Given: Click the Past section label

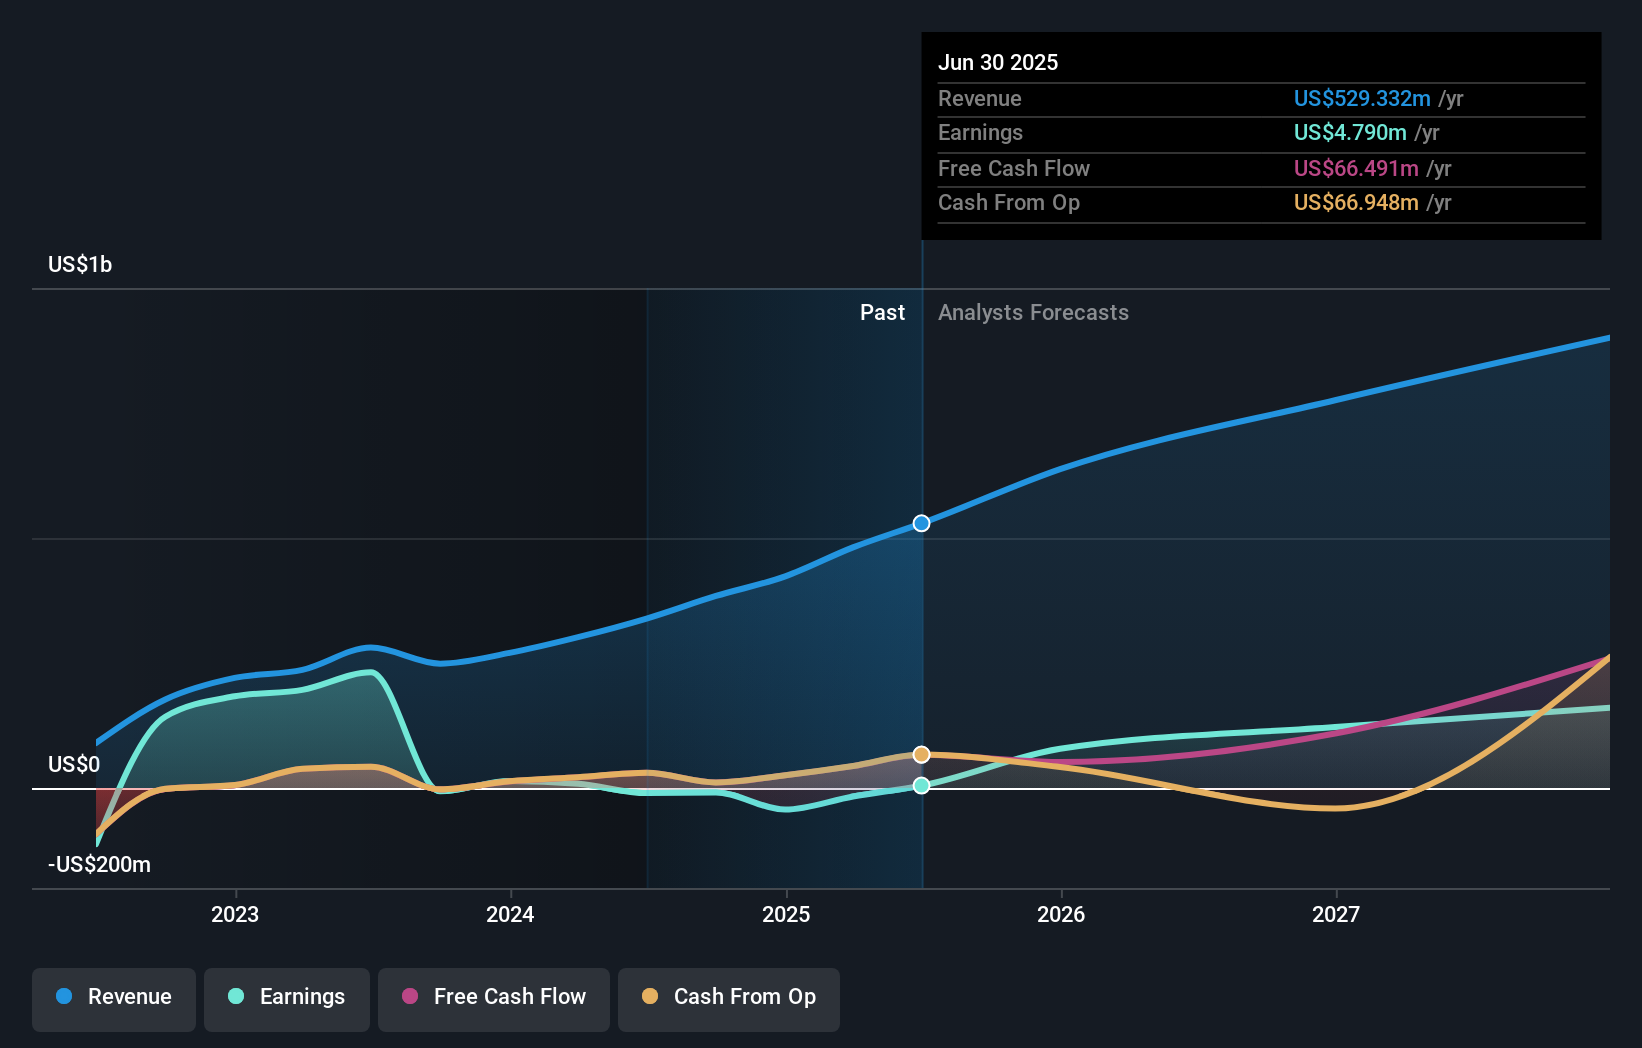Looking at the screenshot, I should pos(882,313).
